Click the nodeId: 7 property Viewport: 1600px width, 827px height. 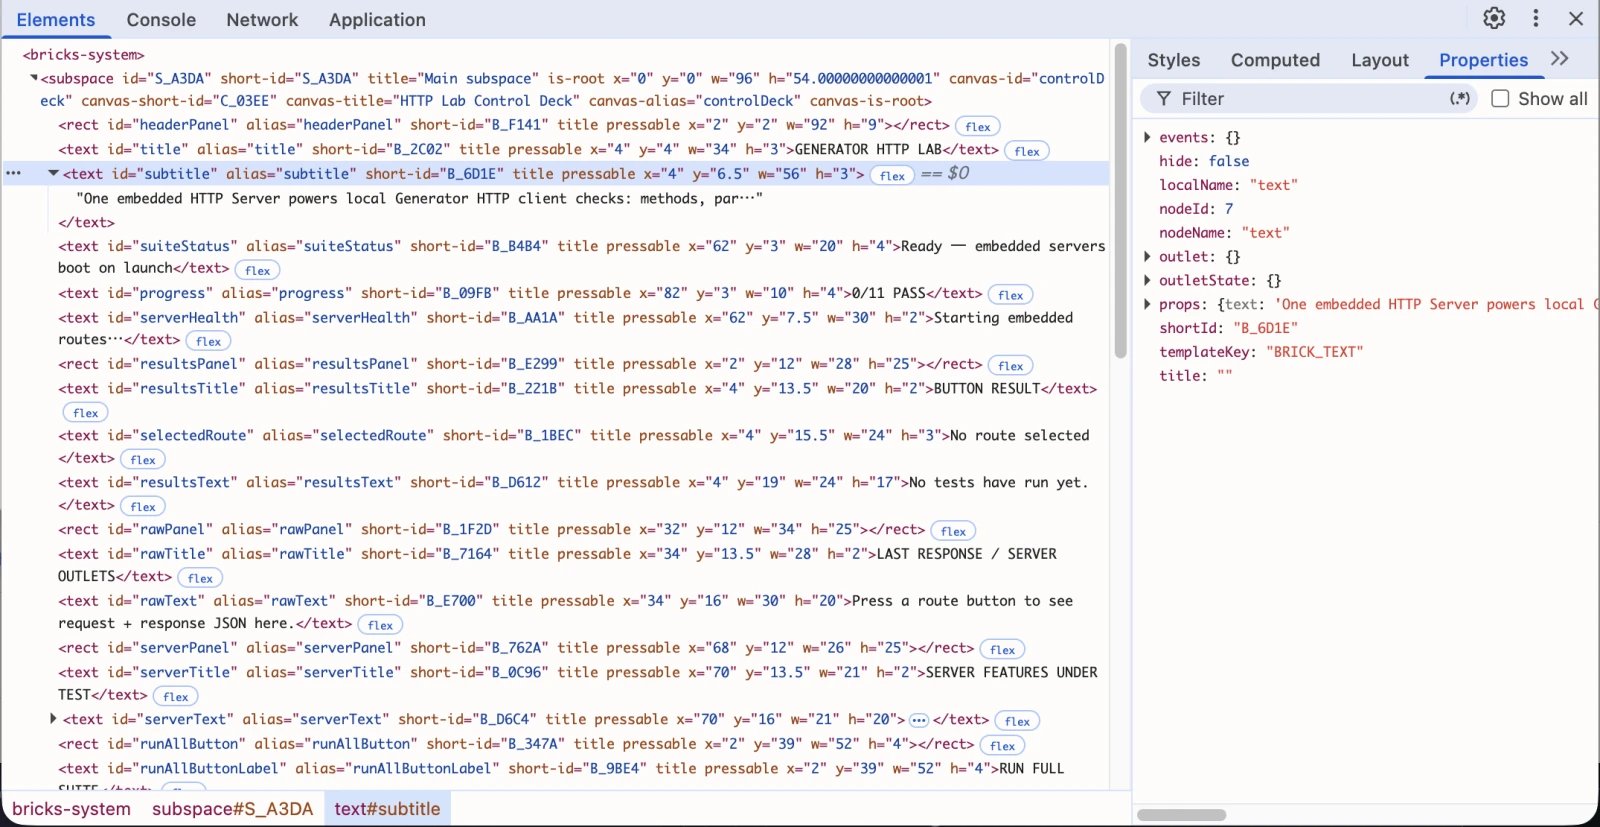tap(1196, 209)
